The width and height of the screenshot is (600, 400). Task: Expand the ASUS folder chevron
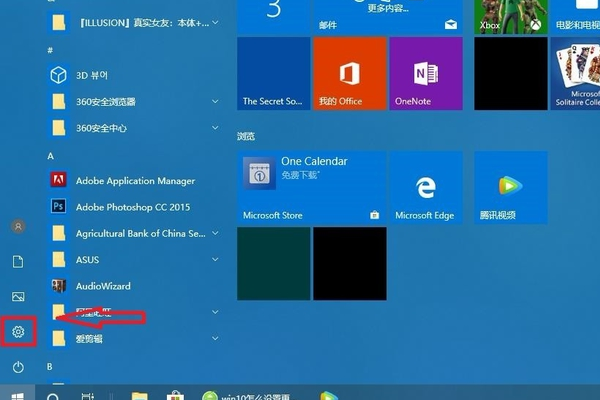pos(215,259)
